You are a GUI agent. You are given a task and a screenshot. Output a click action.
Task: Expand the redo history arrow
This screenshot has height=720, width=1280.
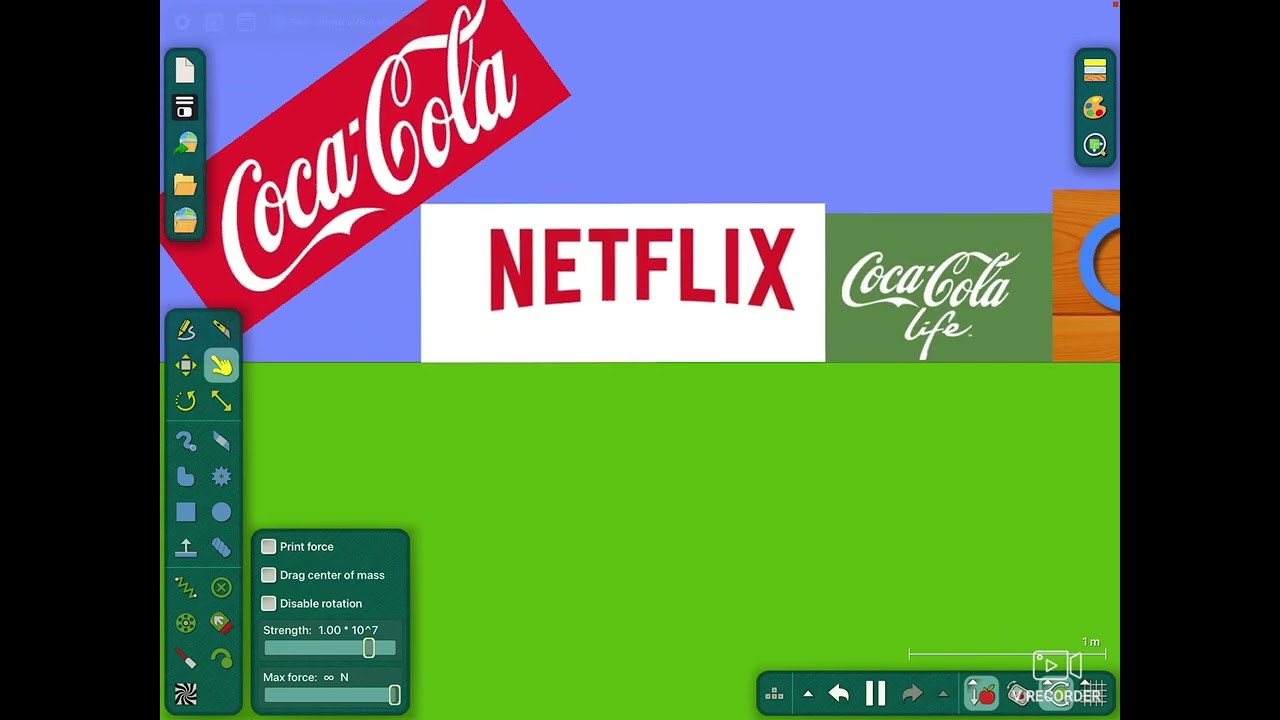943,694
